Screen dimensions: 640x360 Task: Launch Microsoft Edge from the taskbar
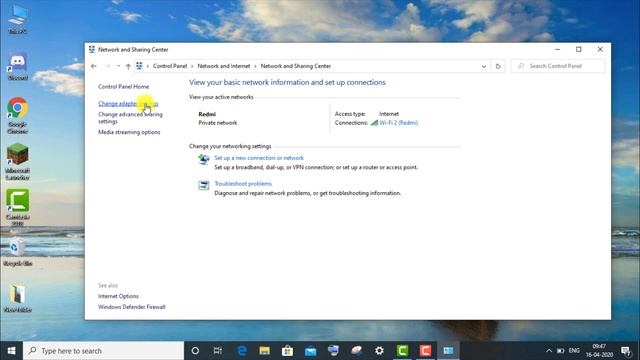pyautogui.click(x=242, y=351)
